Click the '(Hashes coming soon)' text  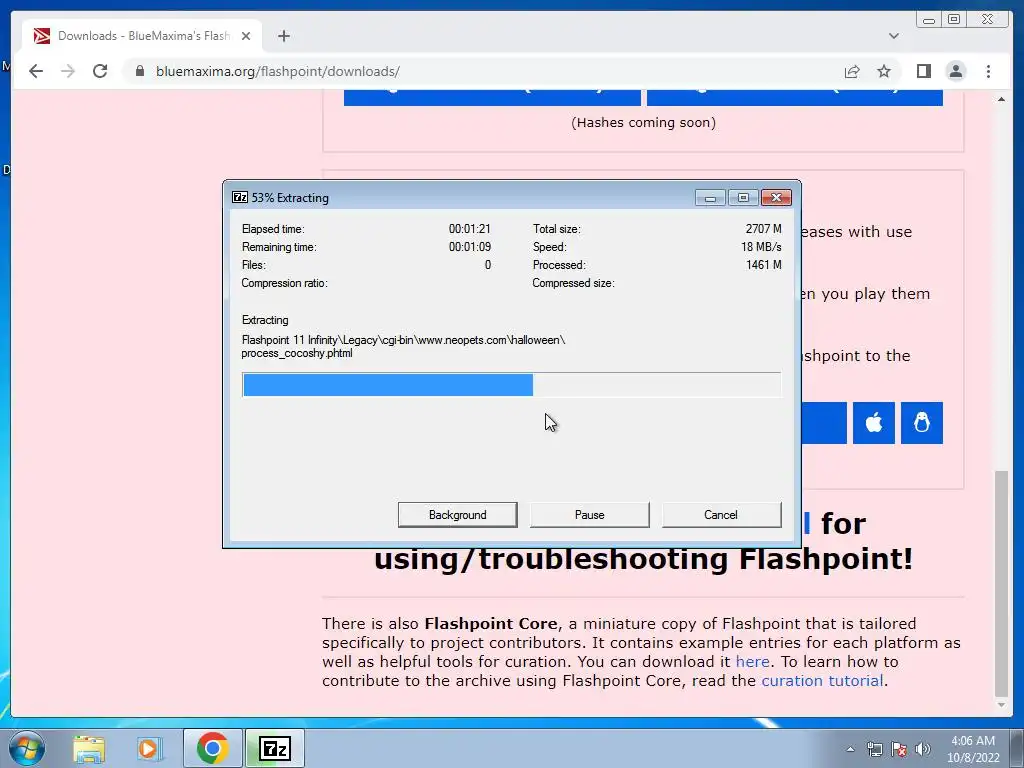click(x=643, y=122)
